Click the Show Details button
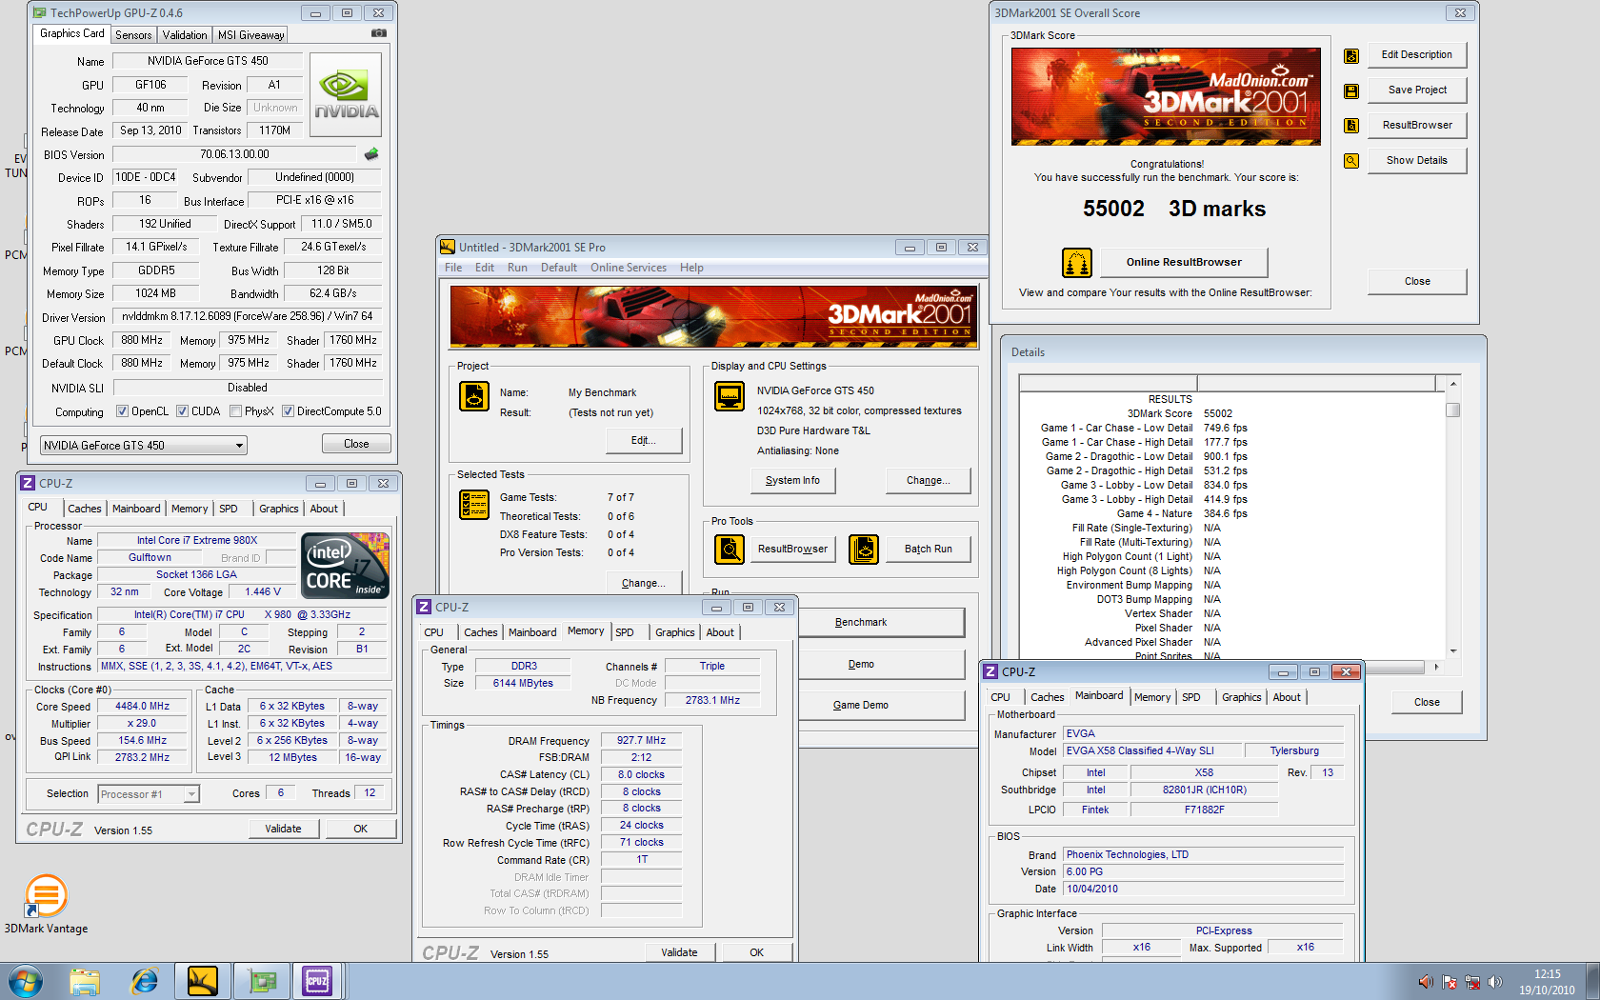This screenshot has height=1000, width=1600. click(1417, 160)
